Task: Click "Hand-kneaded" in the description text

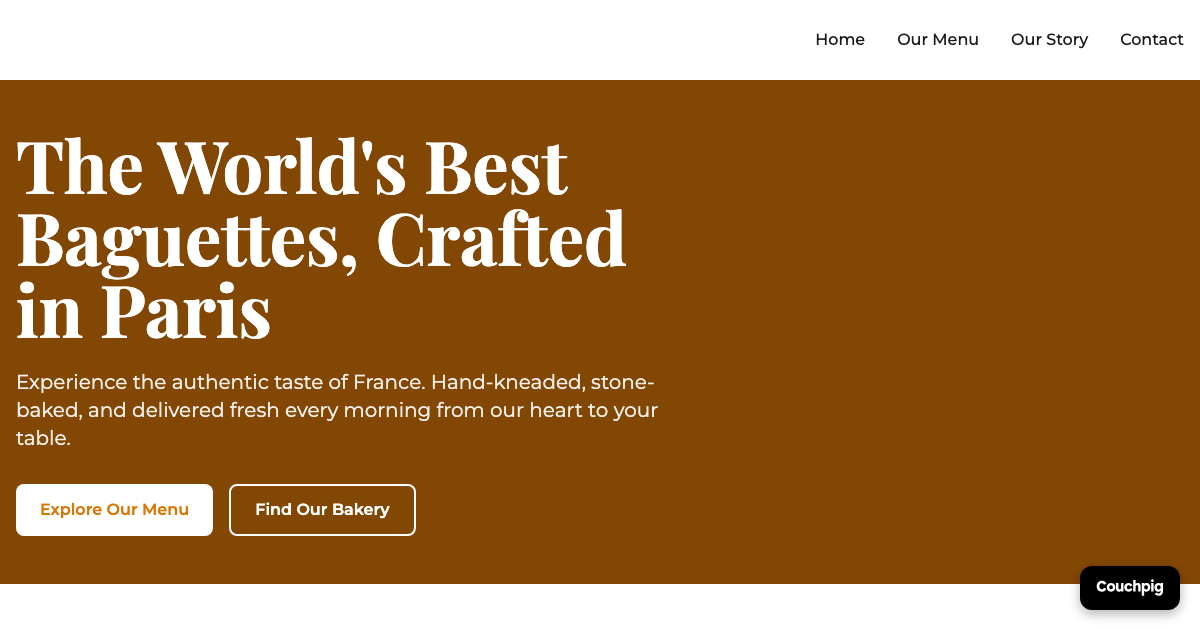Action: pyautogui.click(x=507, y=382)
